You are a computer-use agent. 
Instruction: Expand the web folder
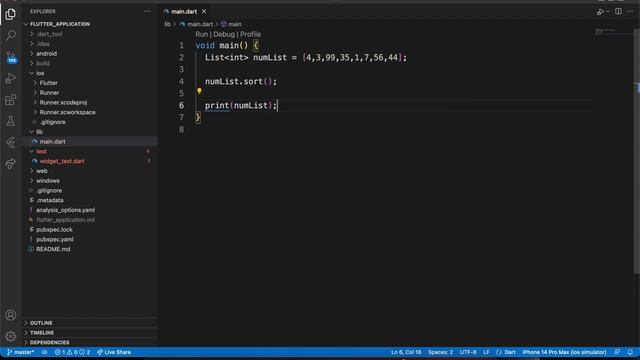coord(42,171)
